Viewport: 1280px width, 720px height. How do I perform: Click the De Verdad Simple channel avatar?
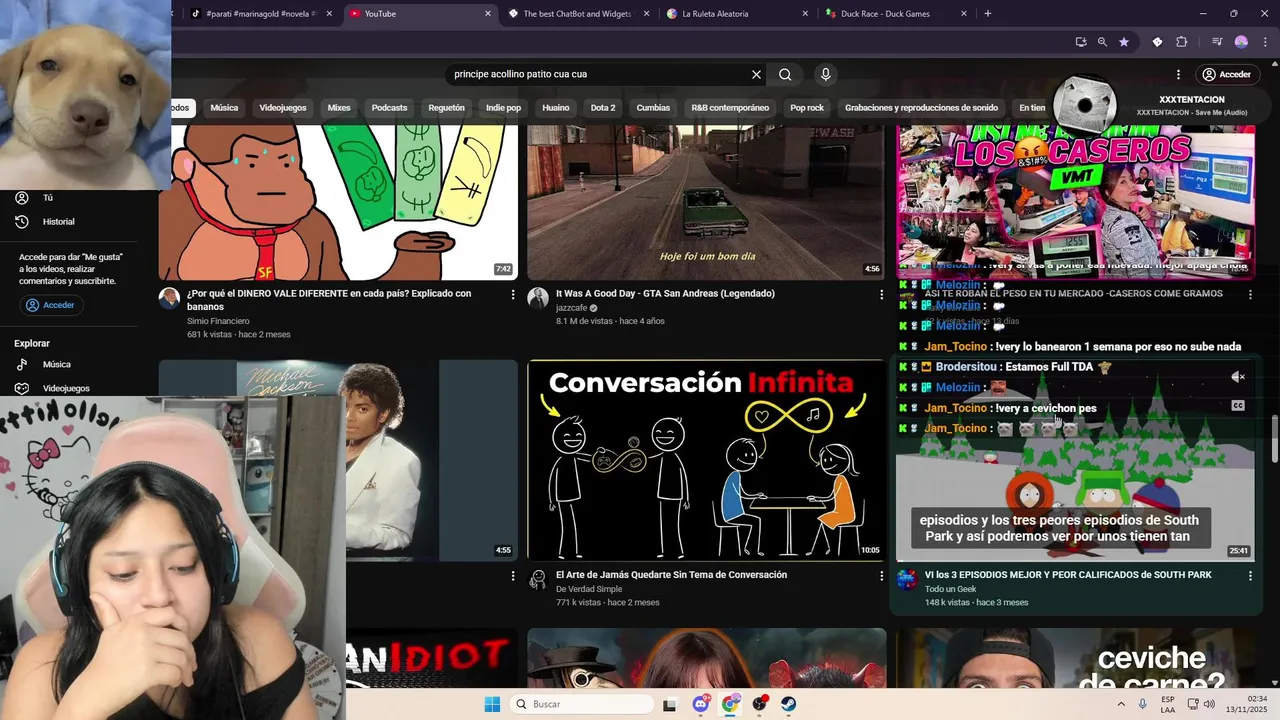point(538,580)
